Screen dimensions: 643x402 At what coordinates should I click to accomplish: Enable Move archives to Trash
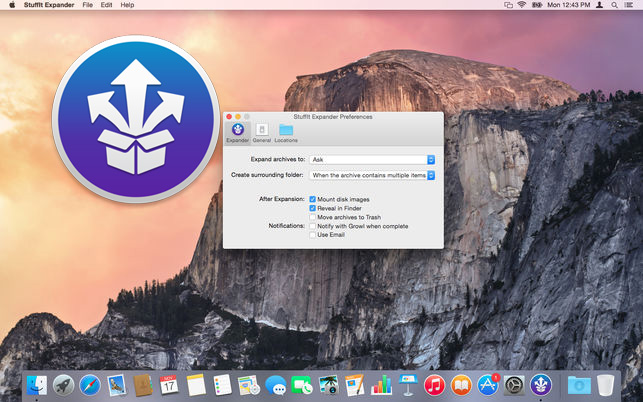tap(312, 217)
